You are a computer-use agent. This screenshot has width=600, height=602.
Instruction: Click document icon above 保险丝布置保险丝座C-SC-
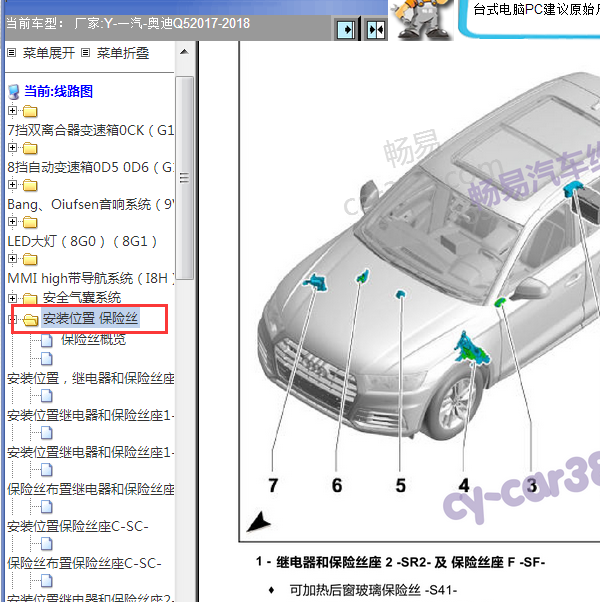[46, 544]
